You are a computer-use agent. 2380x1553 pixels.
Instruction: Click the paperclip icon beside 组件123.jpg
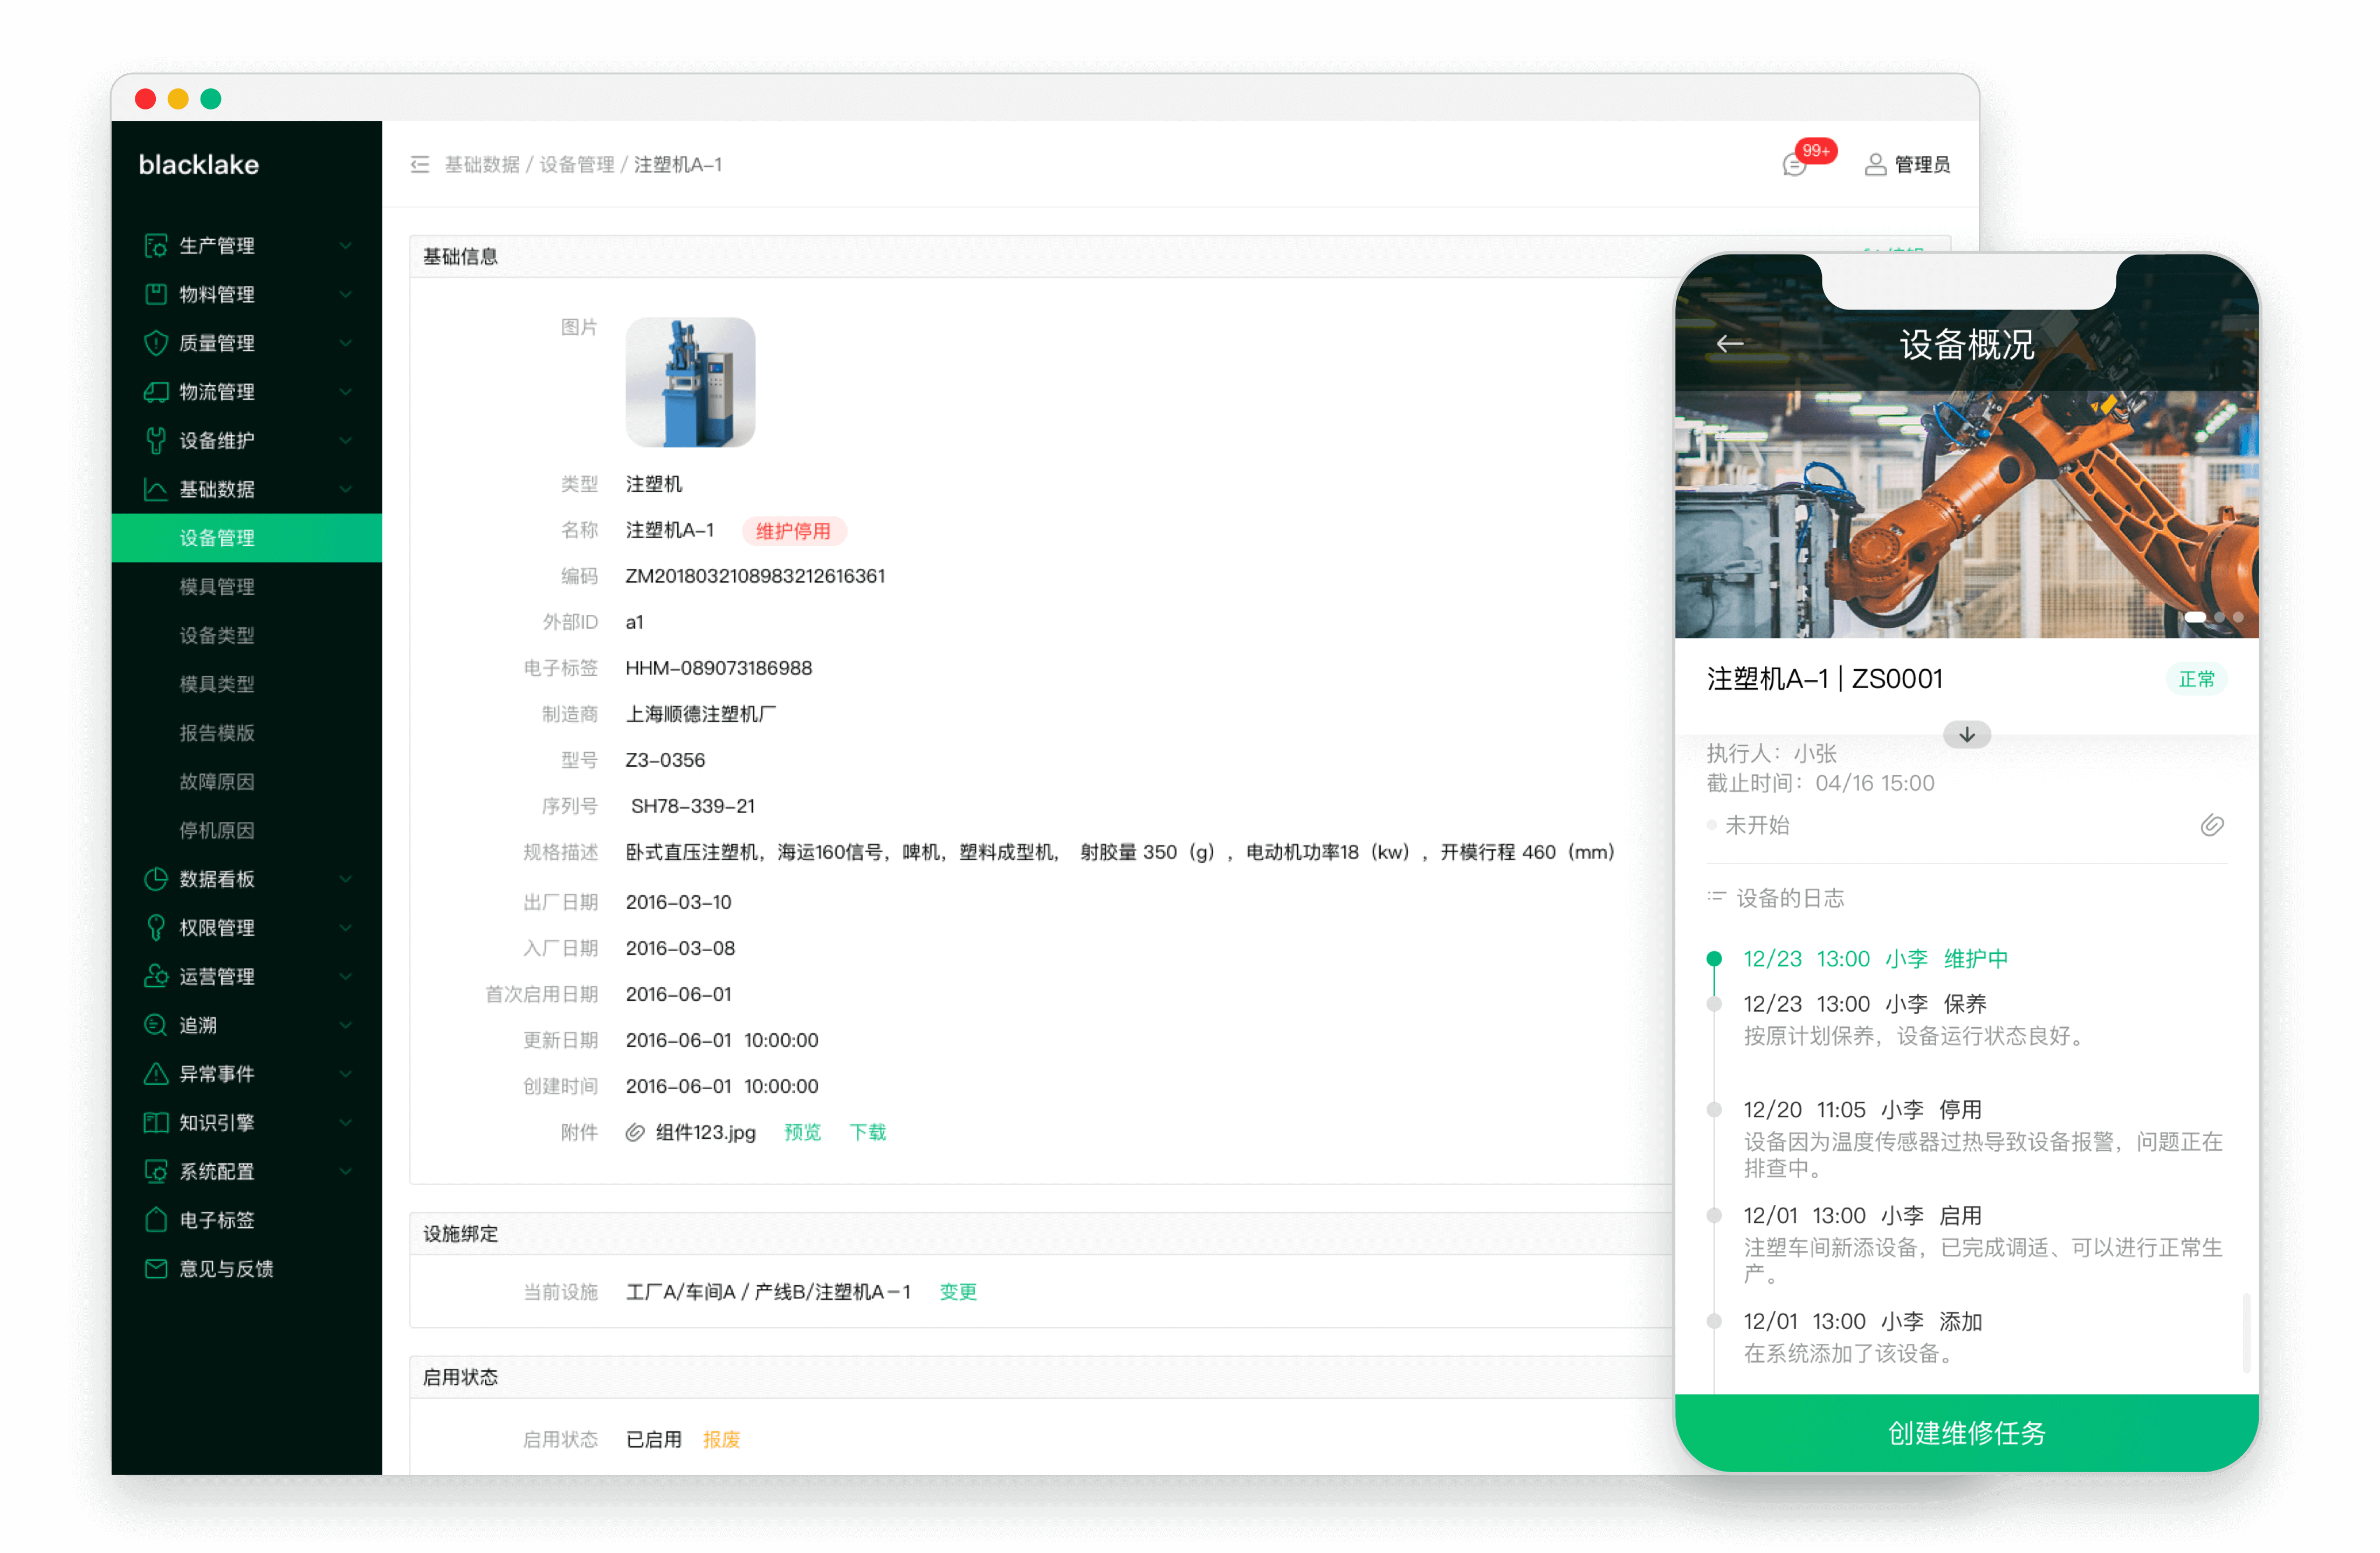tap(635, 1133)
